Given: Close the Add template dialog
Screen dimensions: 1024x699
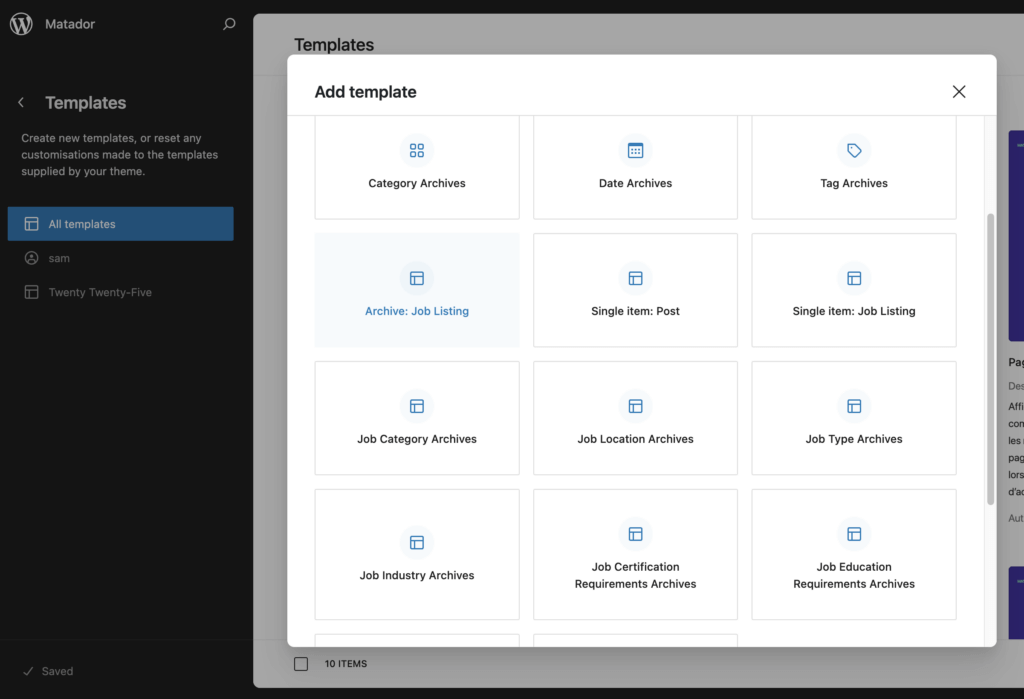Looking at the screenshot, I should 959,92.
